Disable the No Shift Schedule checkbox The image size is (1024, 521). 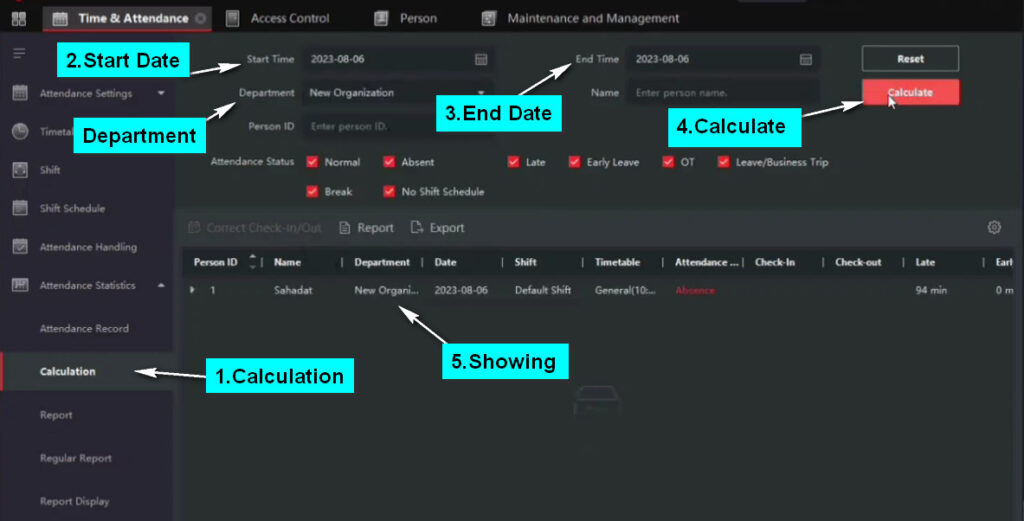(x=389, y=191)
